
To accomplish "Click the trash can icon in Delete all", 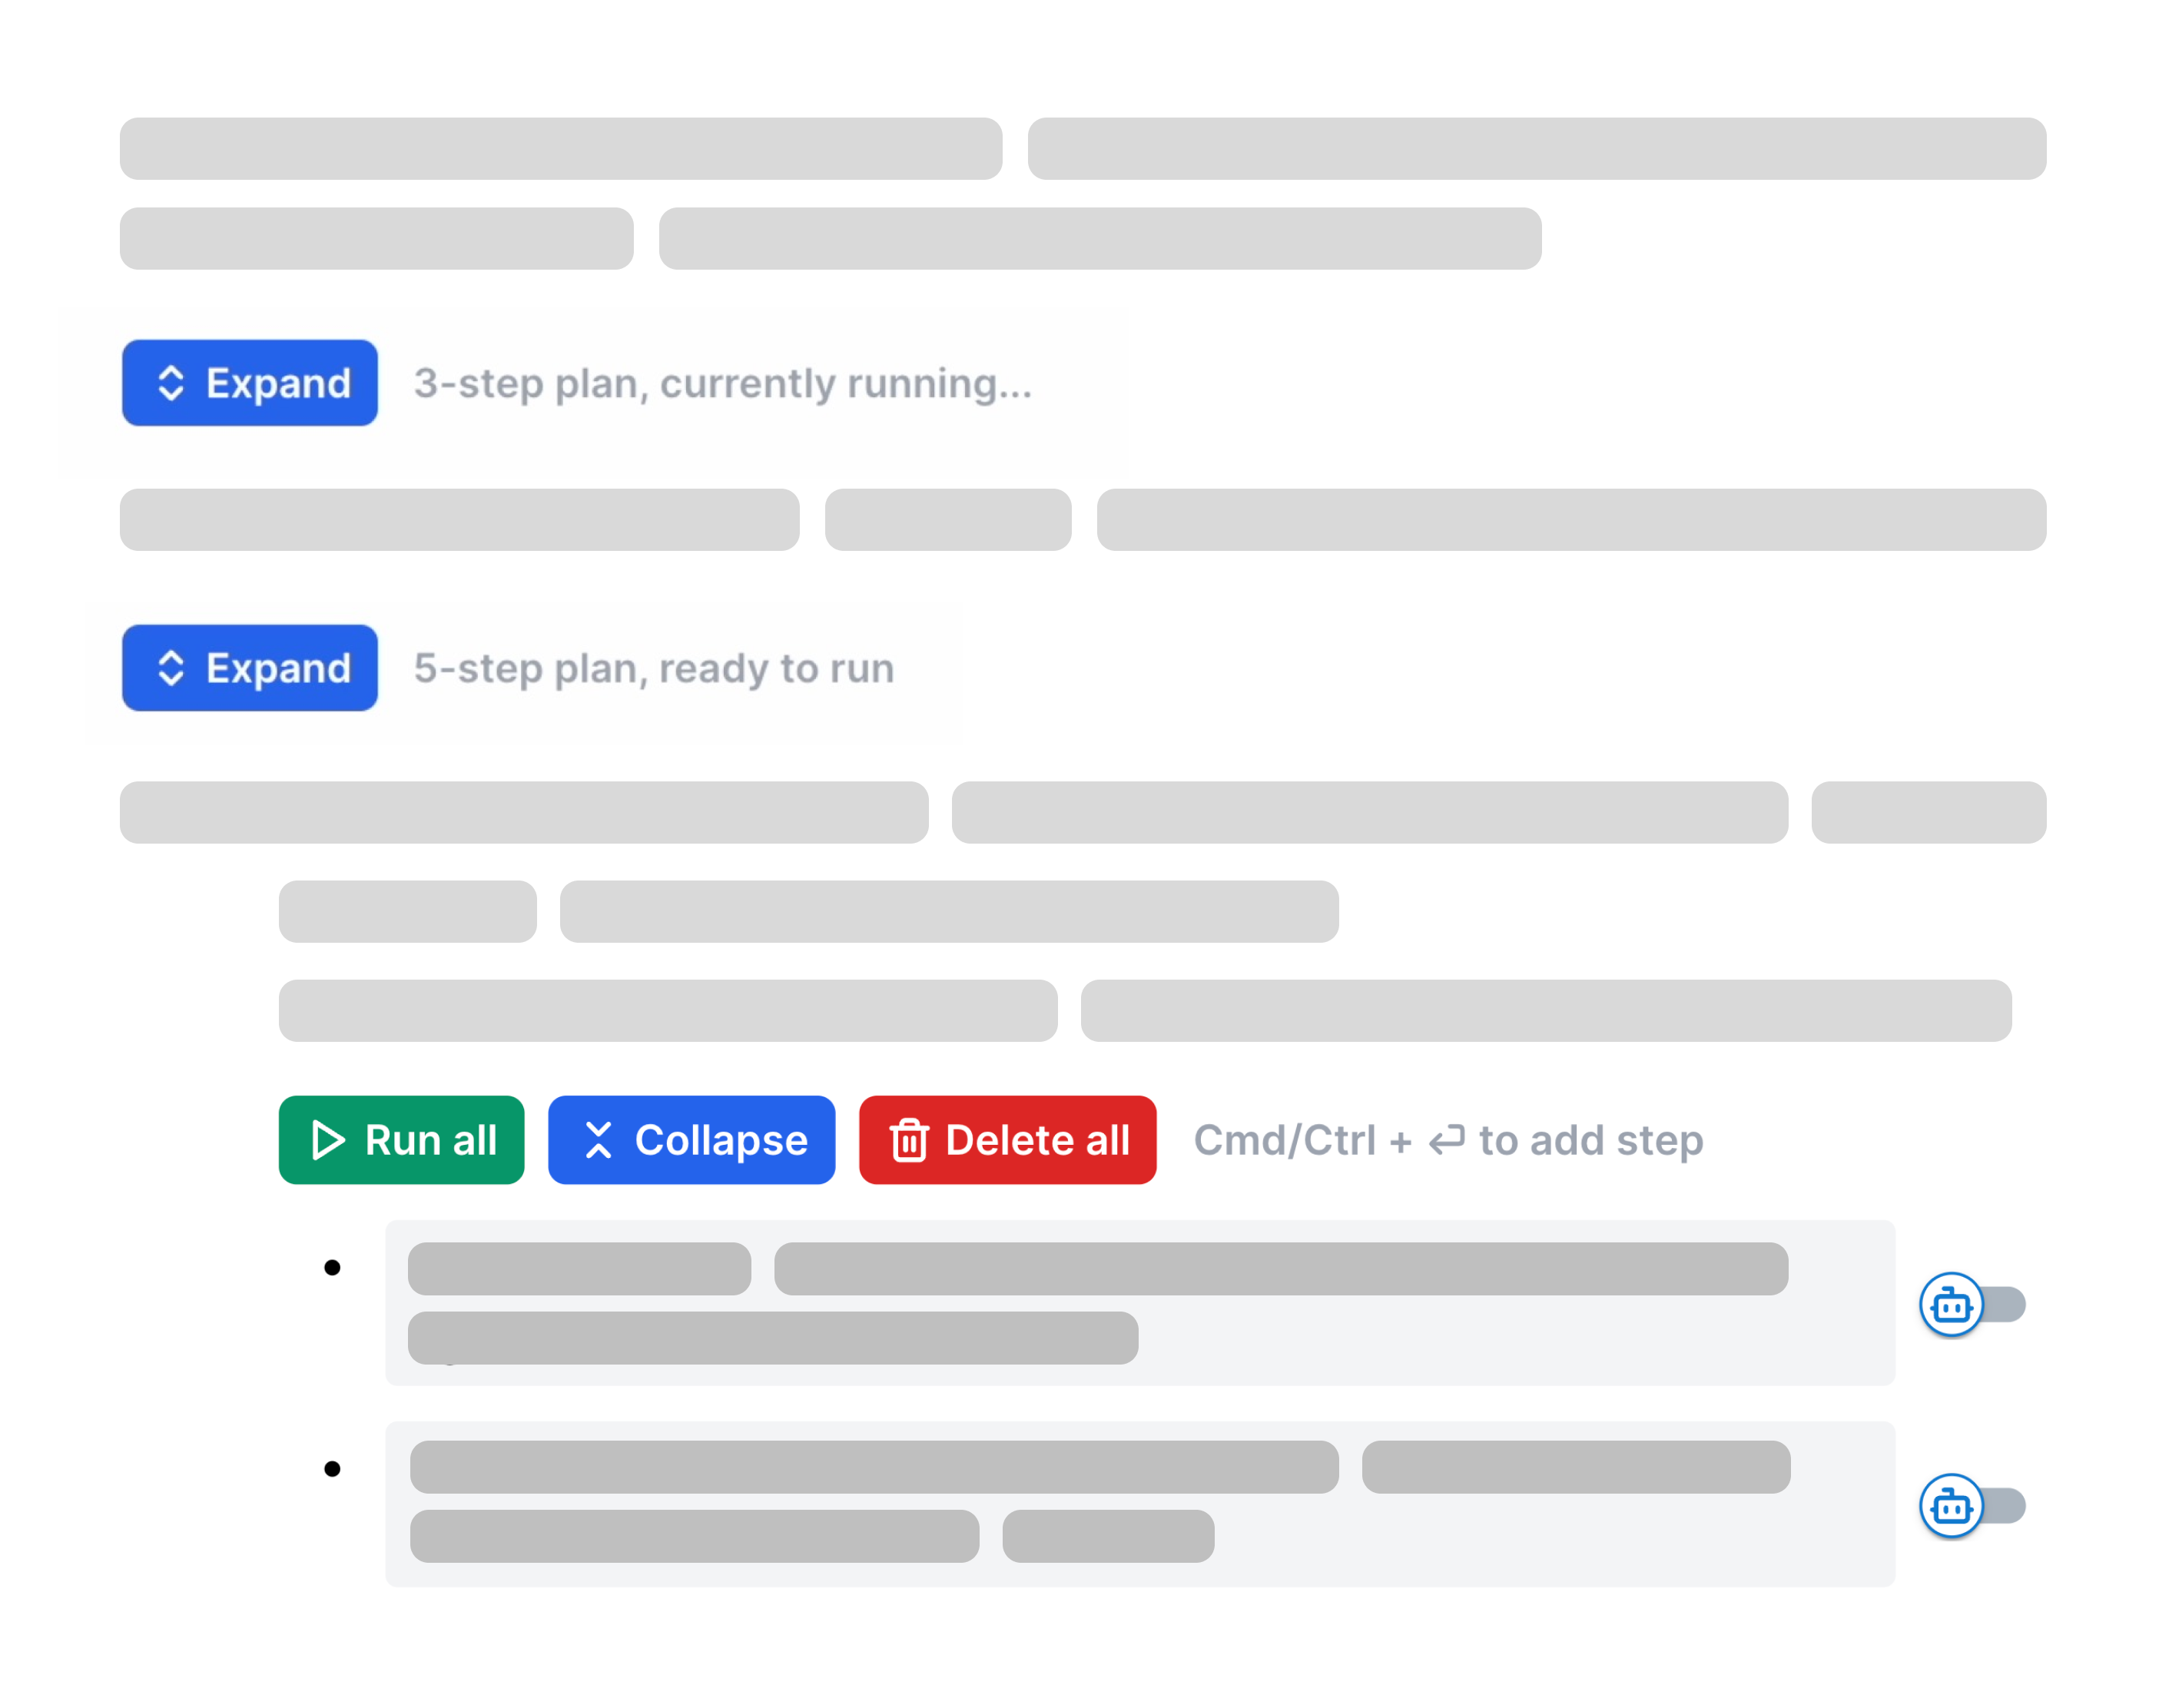I will [909, 1140].
